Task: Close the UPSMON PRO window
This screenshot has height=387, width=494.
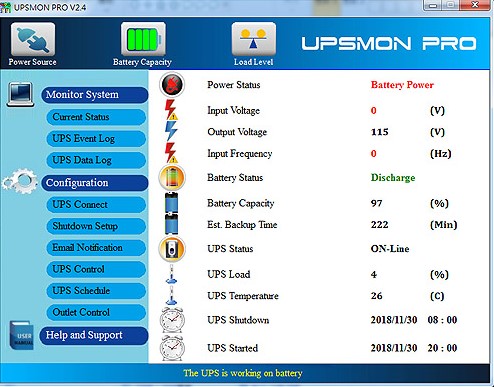Action: coord(475,5)
